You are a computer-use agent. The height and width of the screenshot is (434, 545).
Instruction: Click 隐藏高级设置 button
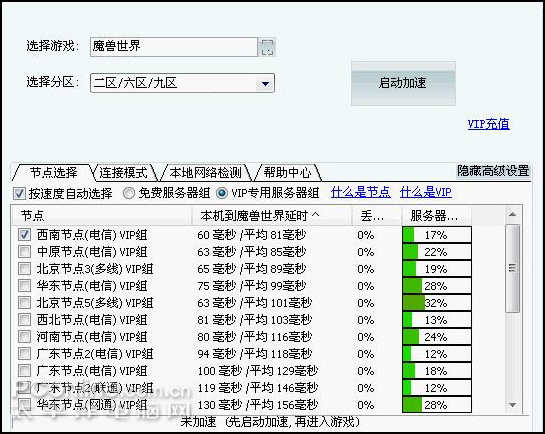(493, 171)
